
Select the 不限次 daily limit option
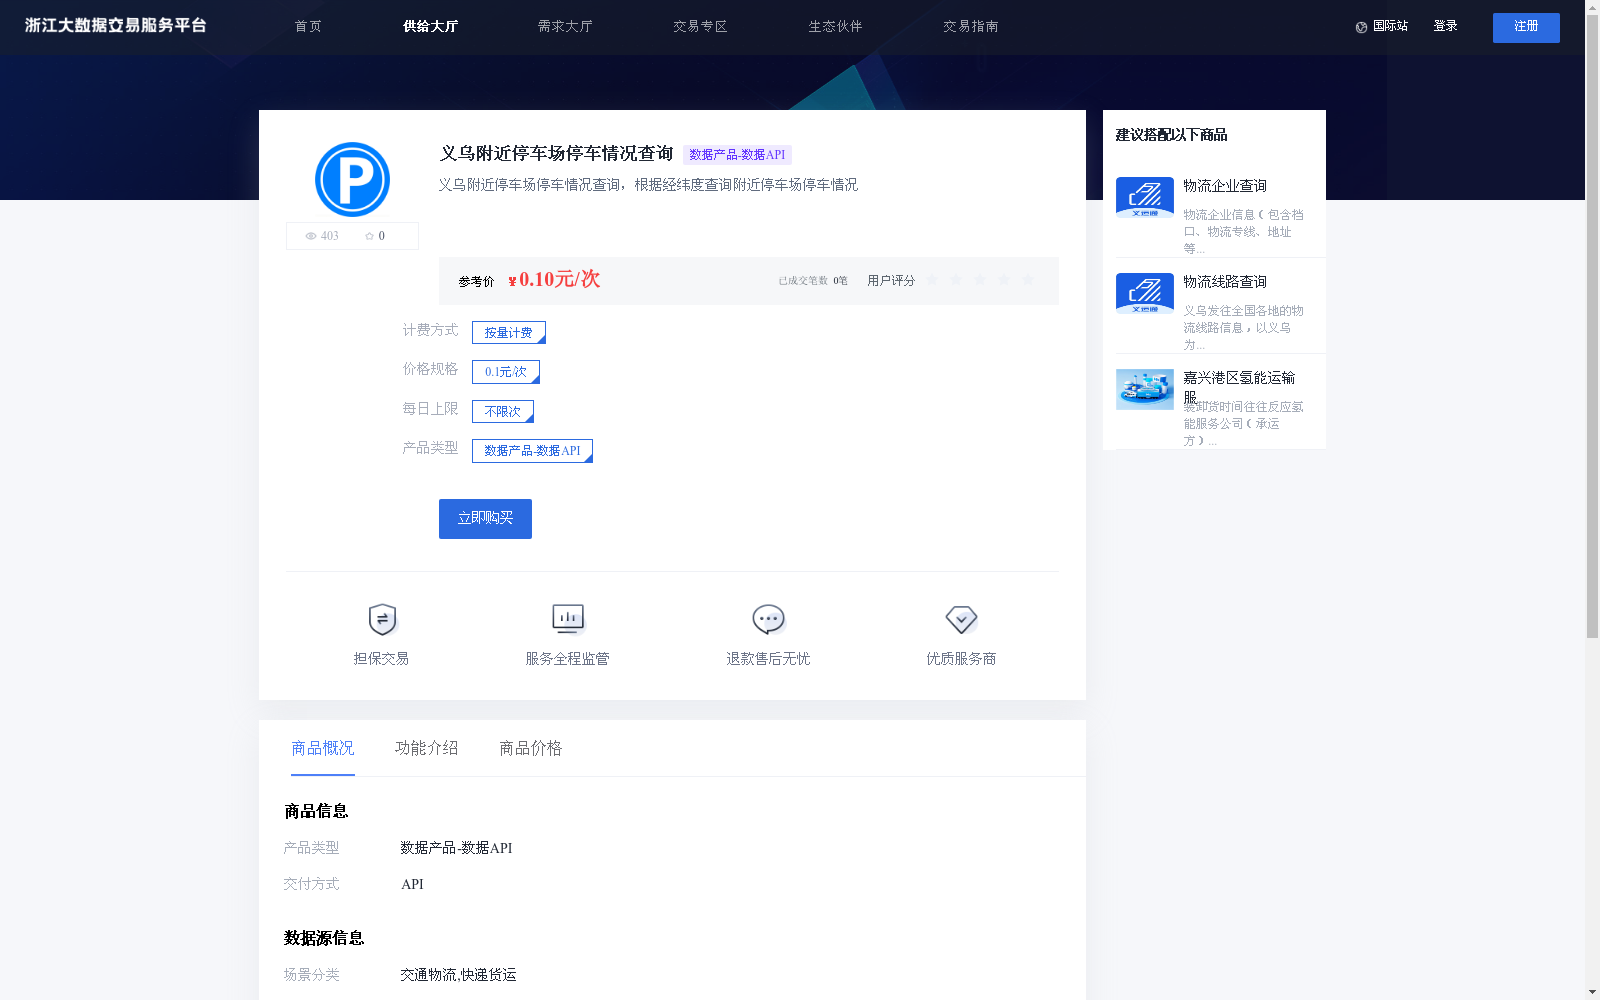[x=503, y=411]
